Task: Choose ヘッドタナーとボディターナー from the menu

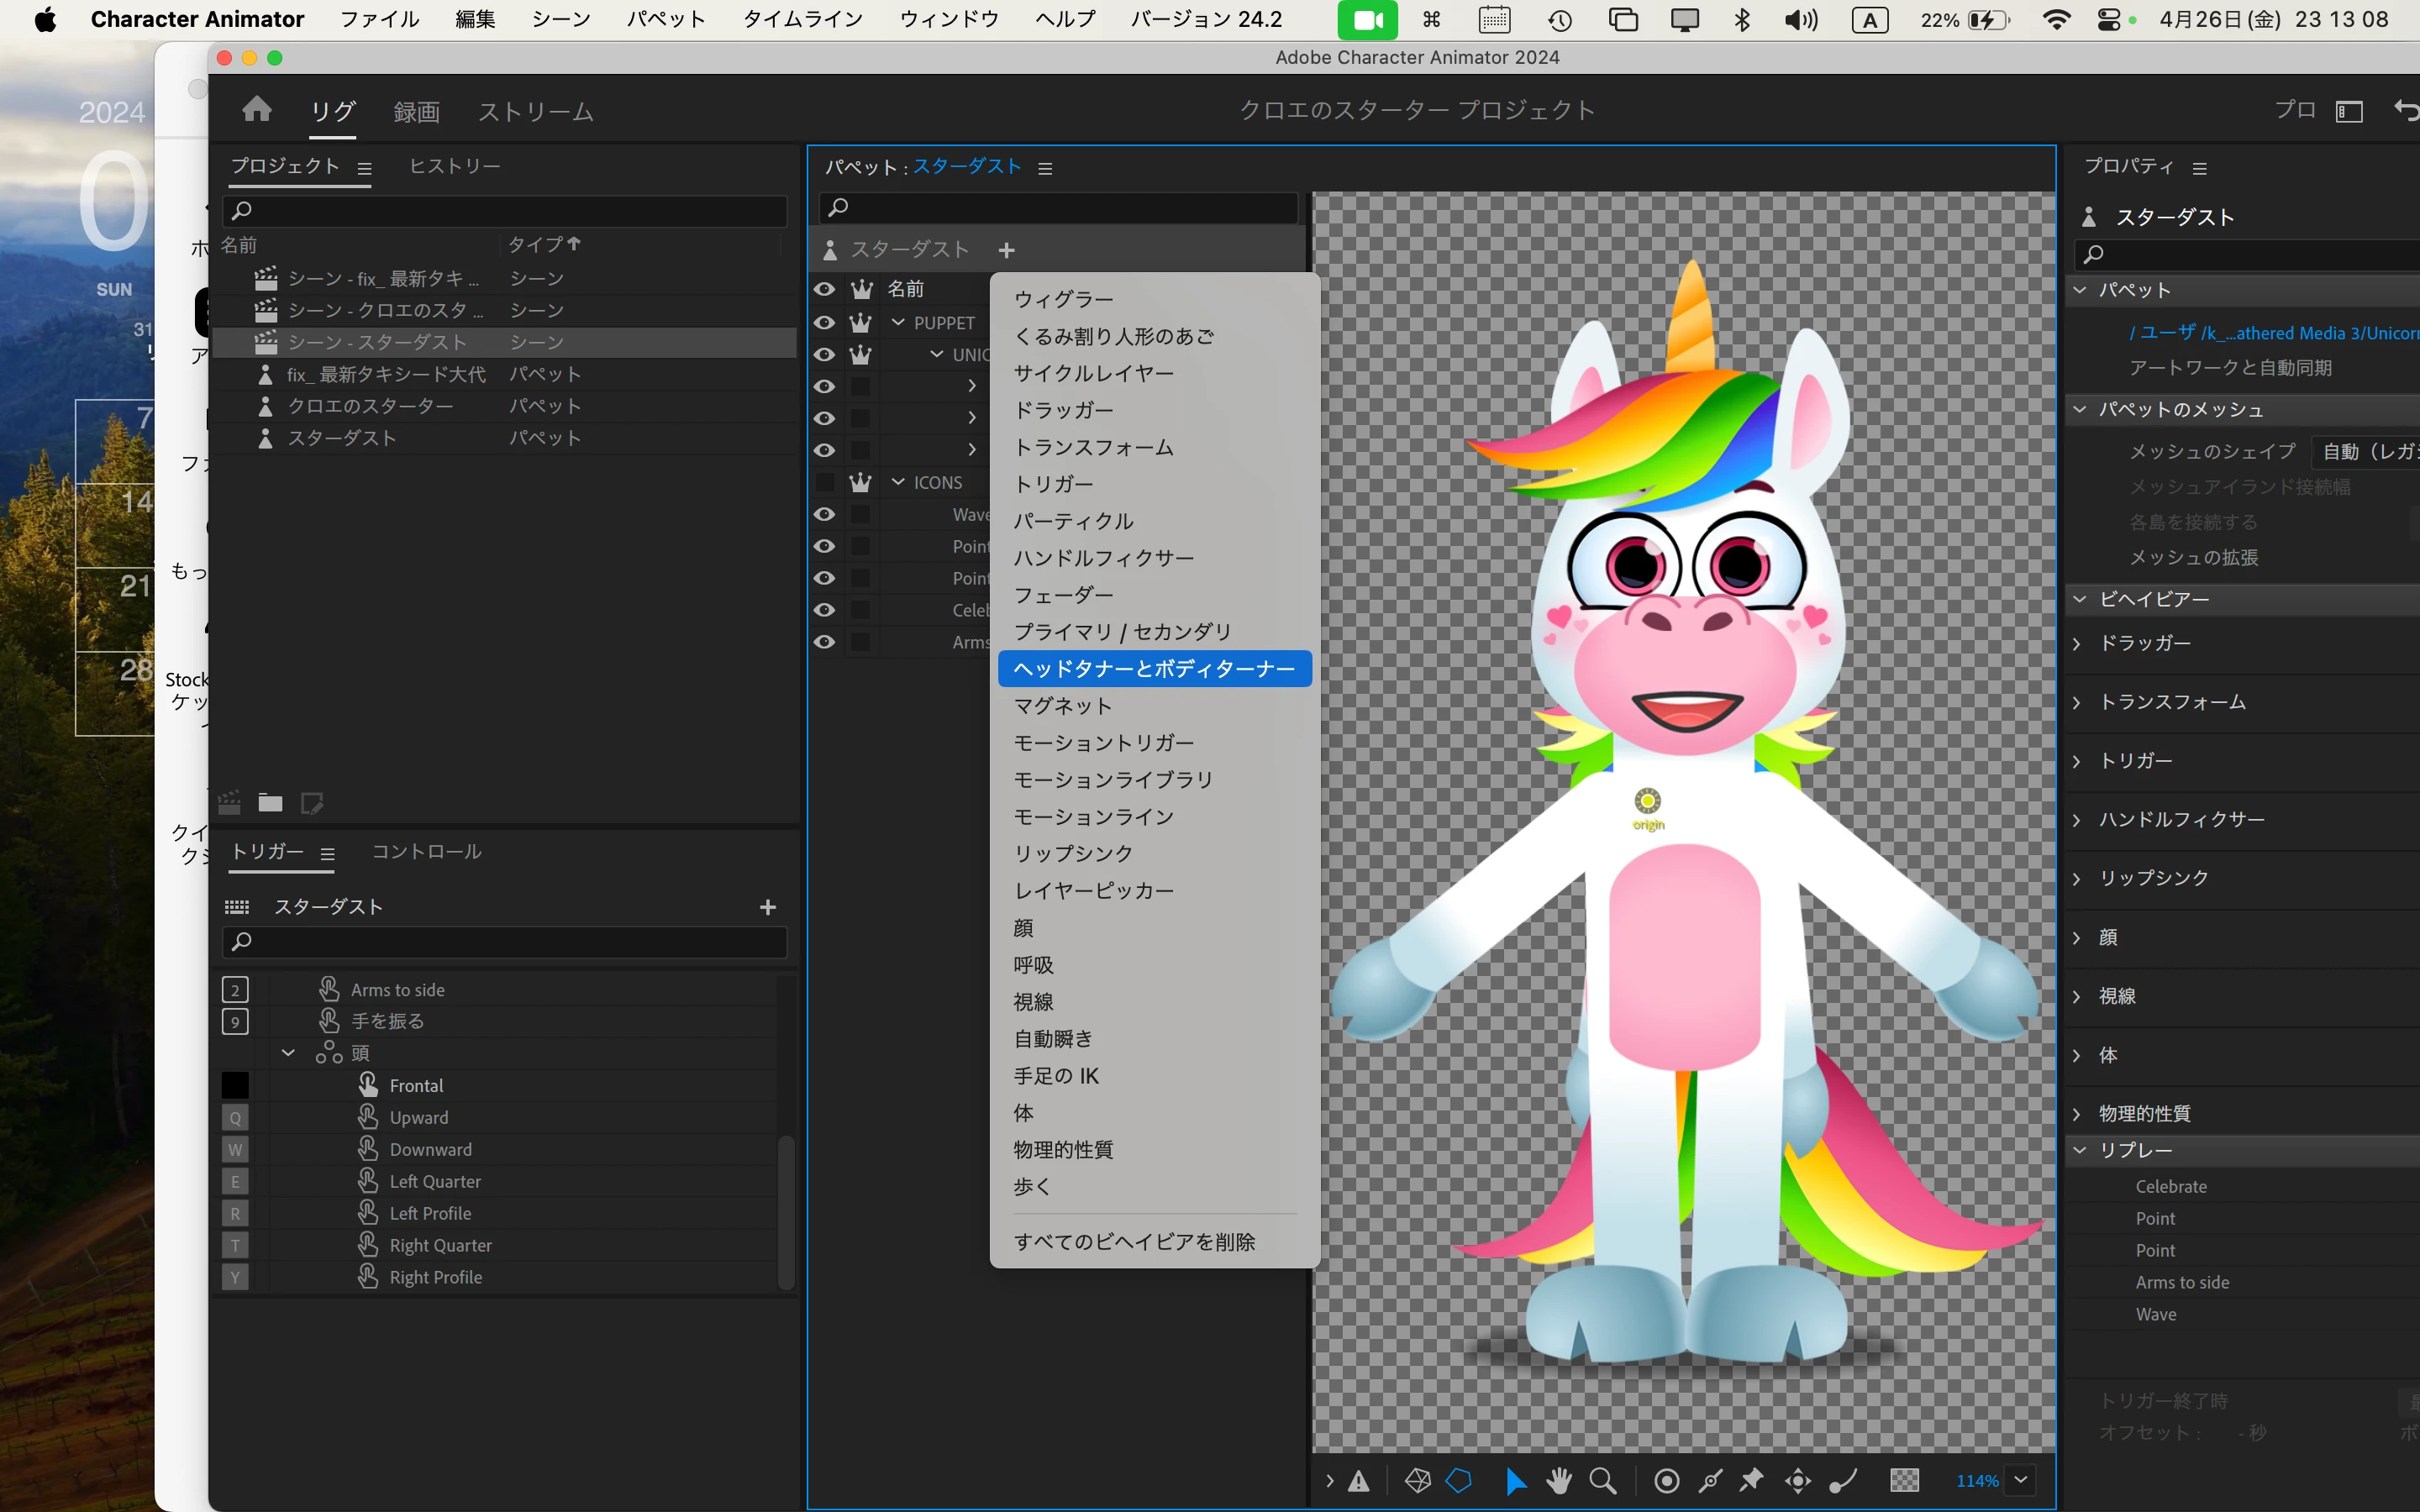Action: tap(1154, 669)
